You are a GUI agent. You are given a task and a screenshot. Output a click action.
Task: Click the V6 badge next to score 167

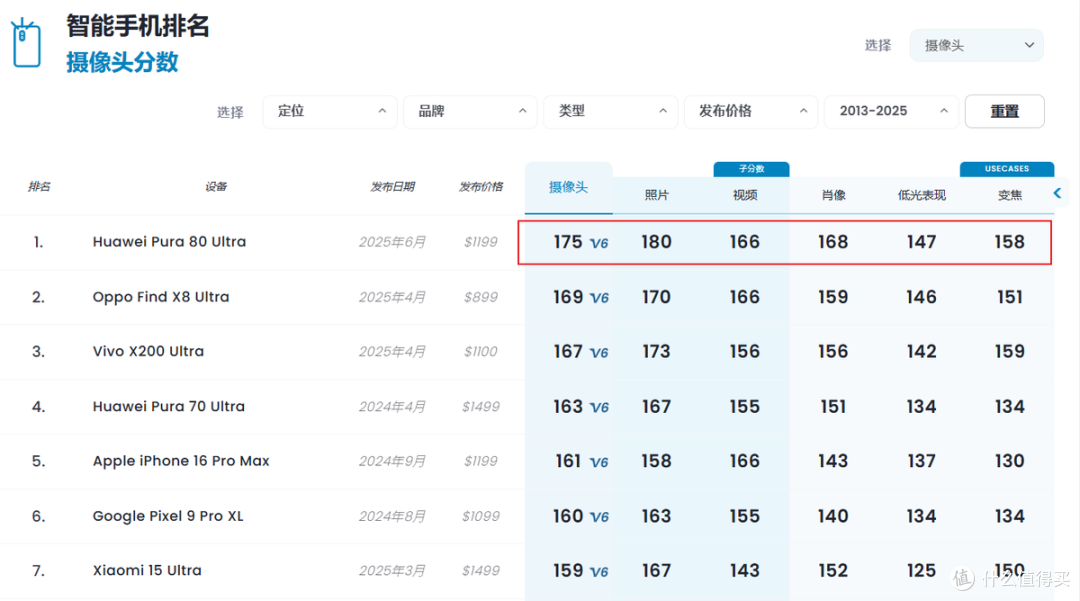599,353
